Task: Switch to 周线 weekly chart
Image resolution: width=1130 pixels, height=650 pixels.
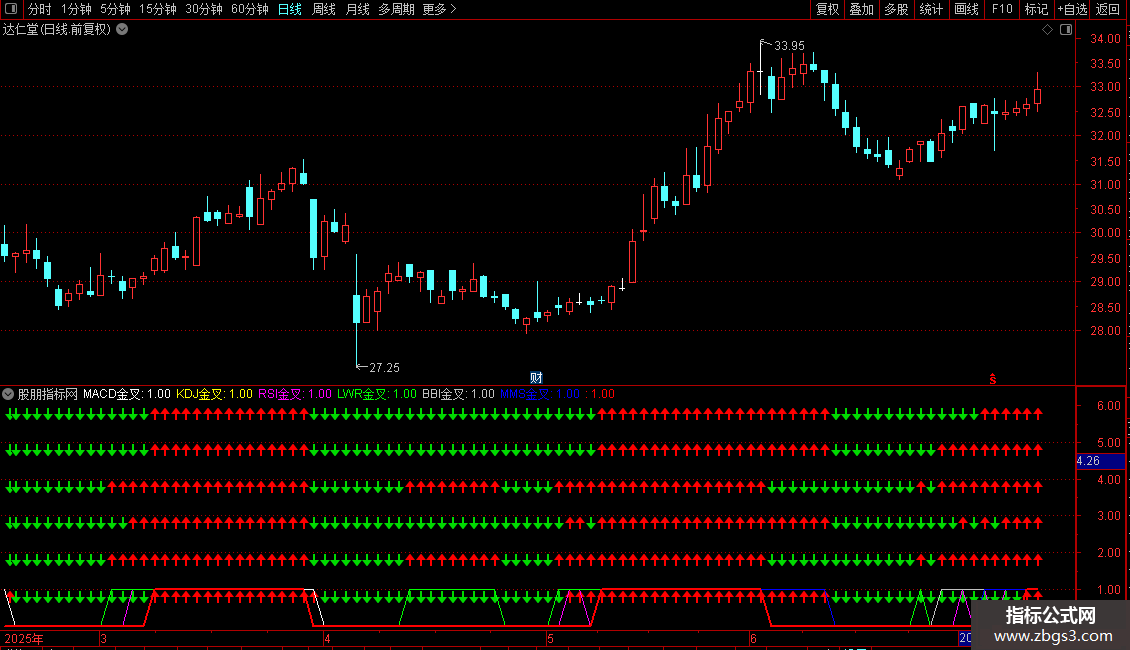Action: pos(324,9)
